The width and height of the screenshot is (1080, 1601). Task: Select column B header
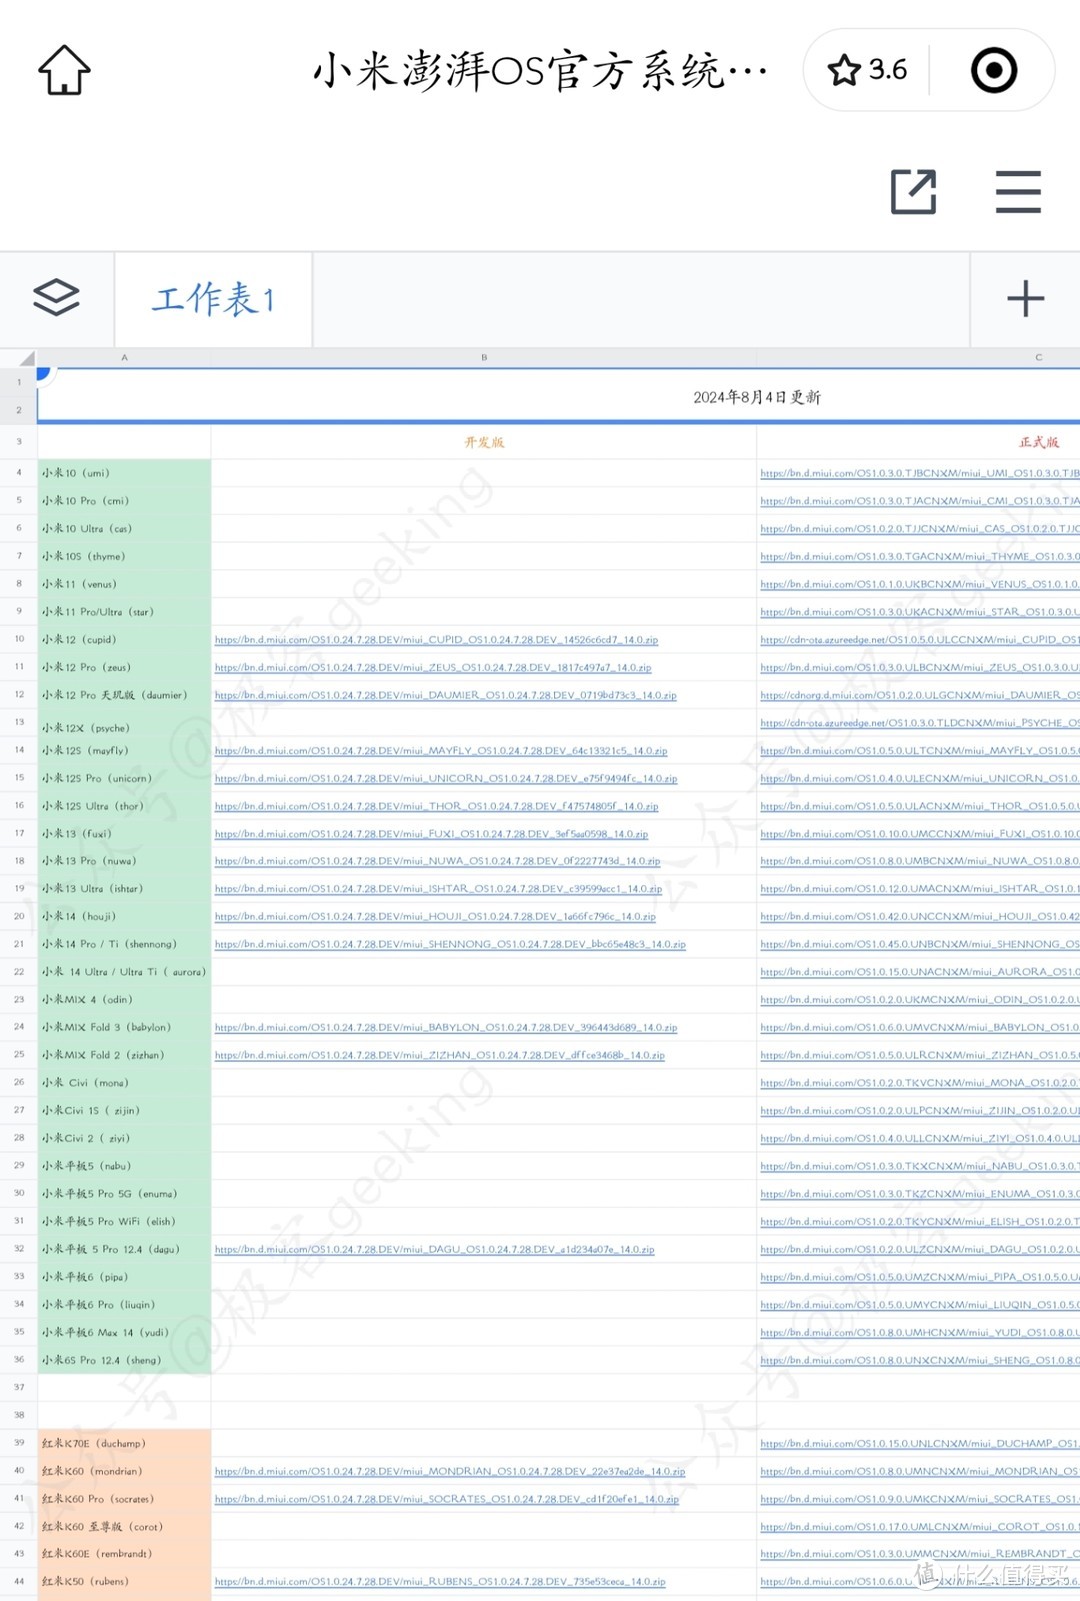click(x=484, y=357)
